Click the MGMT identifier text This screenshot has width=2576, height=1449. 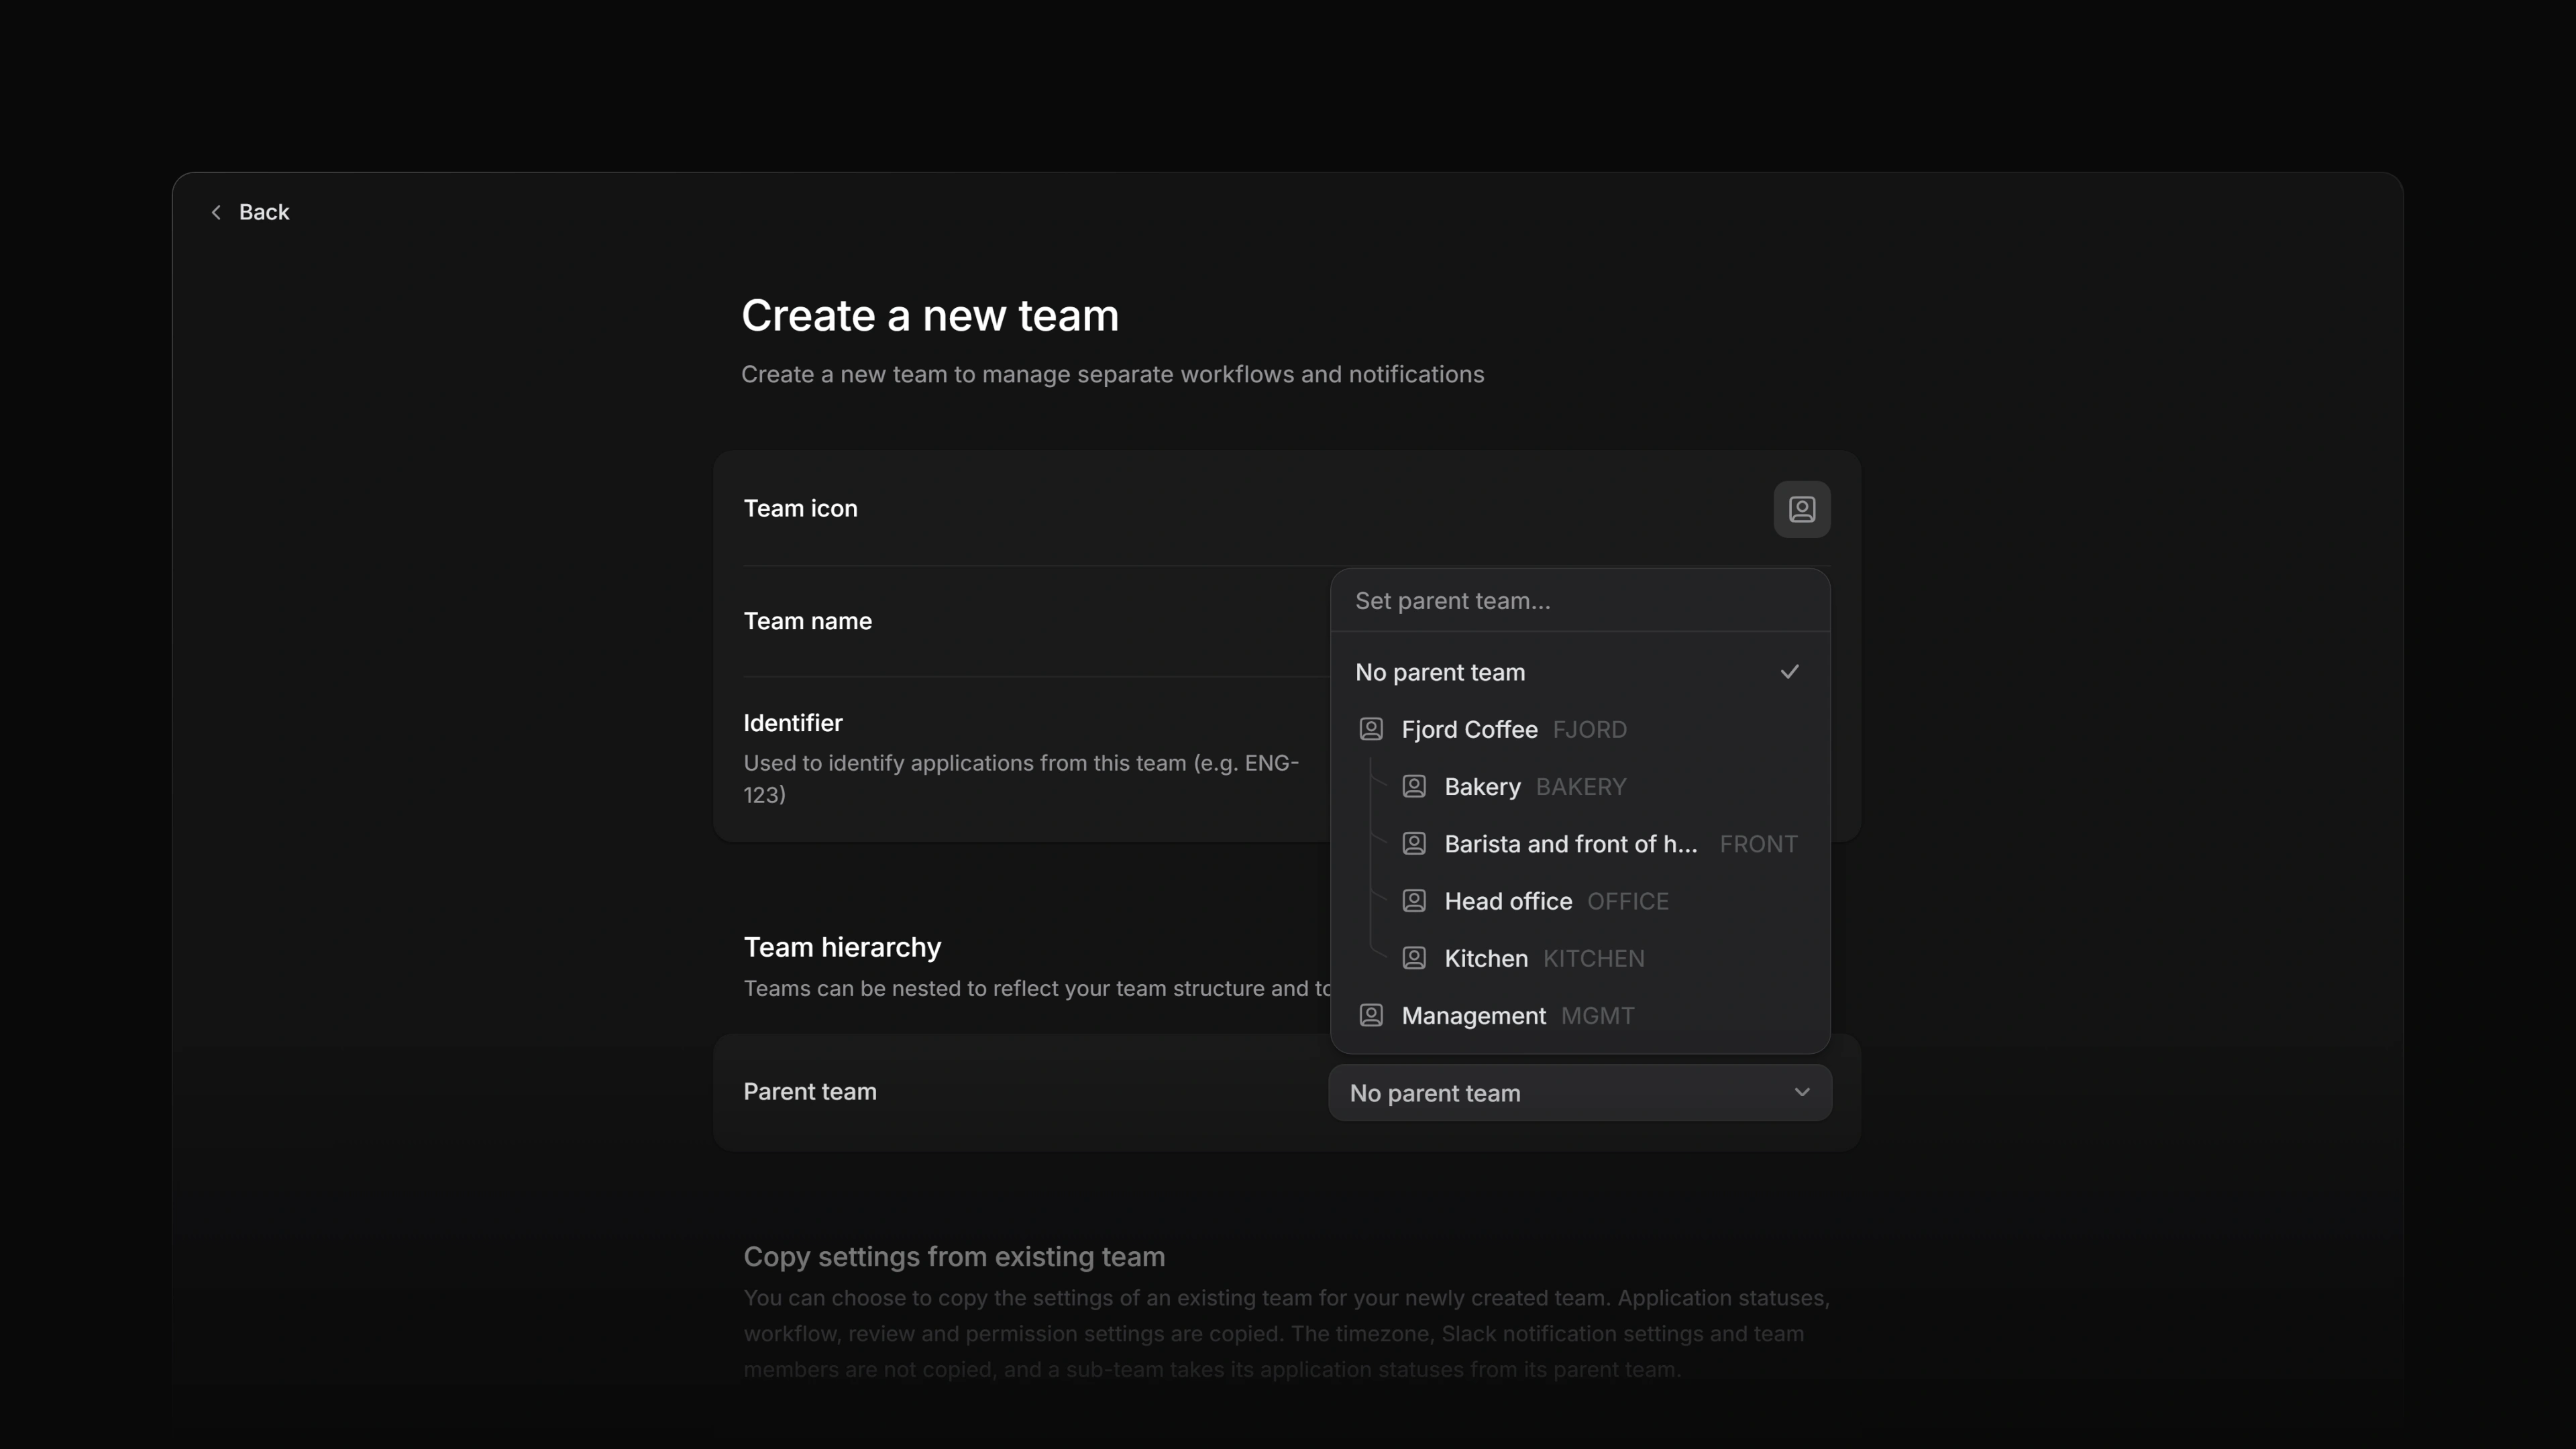[x=1597, y=1016]
